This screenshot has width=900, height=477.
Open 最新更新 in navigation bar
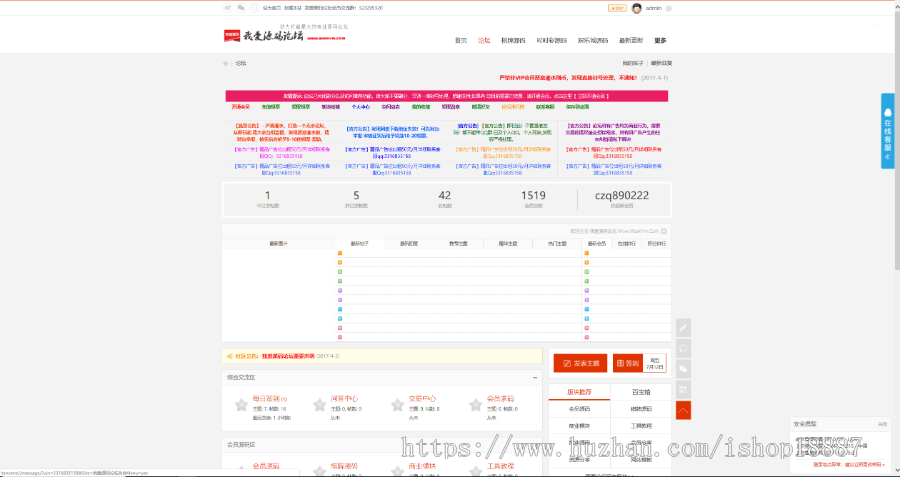coord(631,41)
